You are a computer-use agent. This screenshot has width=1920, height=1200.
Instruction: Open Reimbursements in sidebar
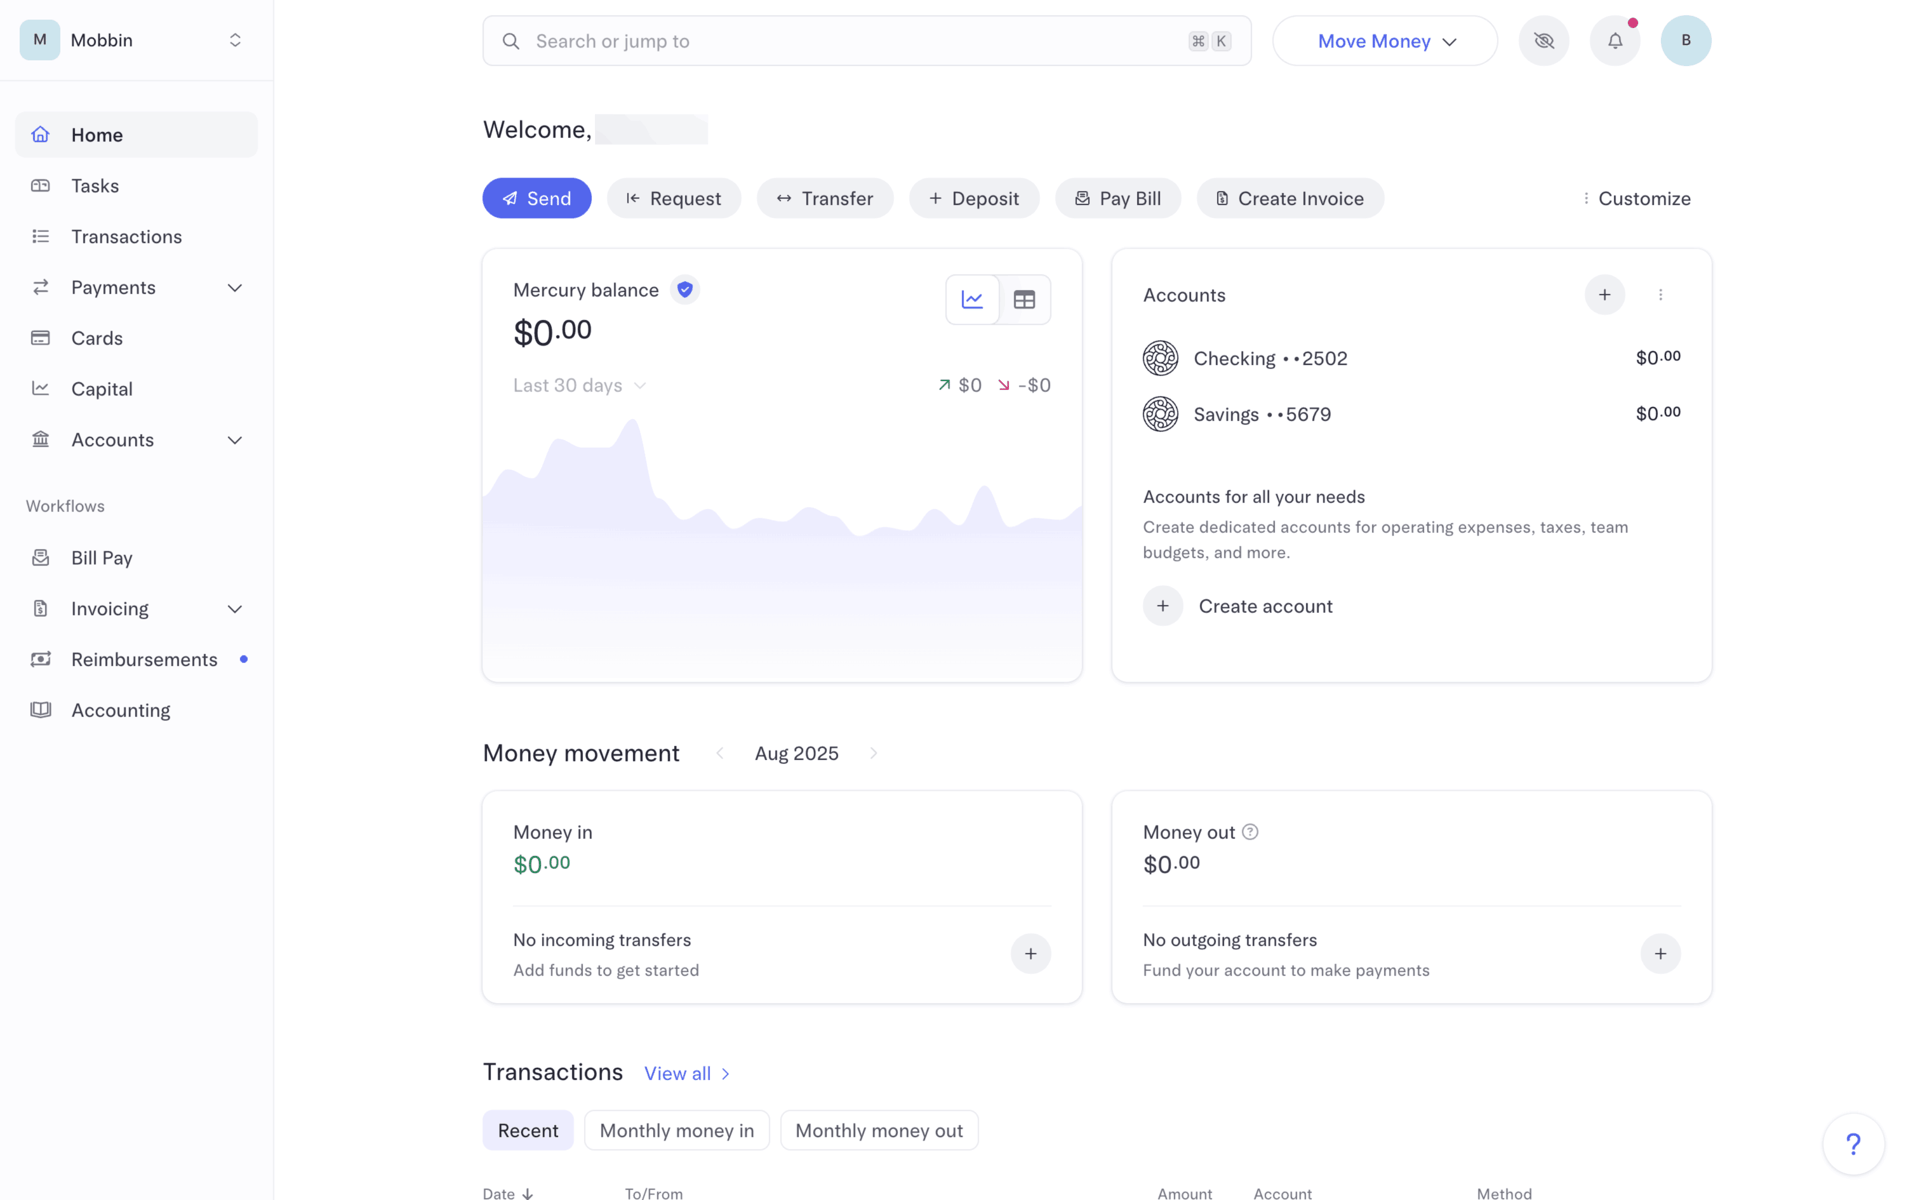pyautogui.click(x=136, y=659)
